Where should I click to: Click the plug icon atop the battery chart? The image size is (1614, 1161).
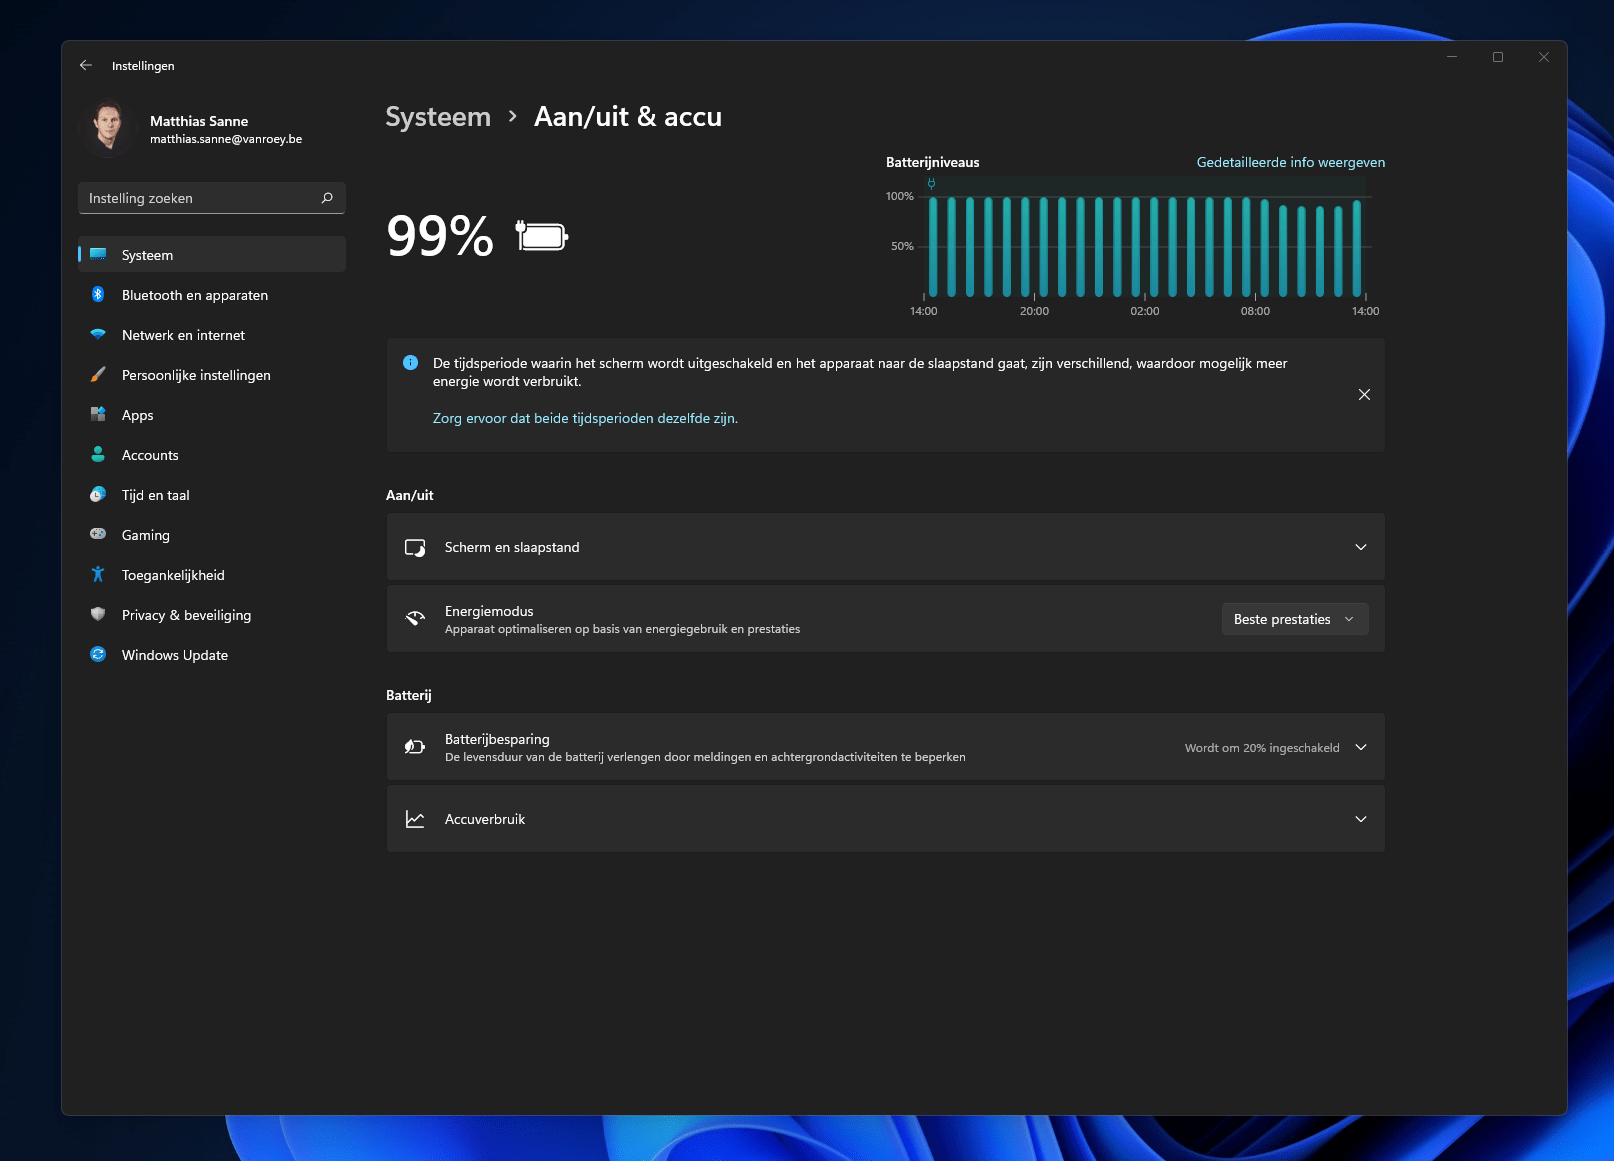931,183
